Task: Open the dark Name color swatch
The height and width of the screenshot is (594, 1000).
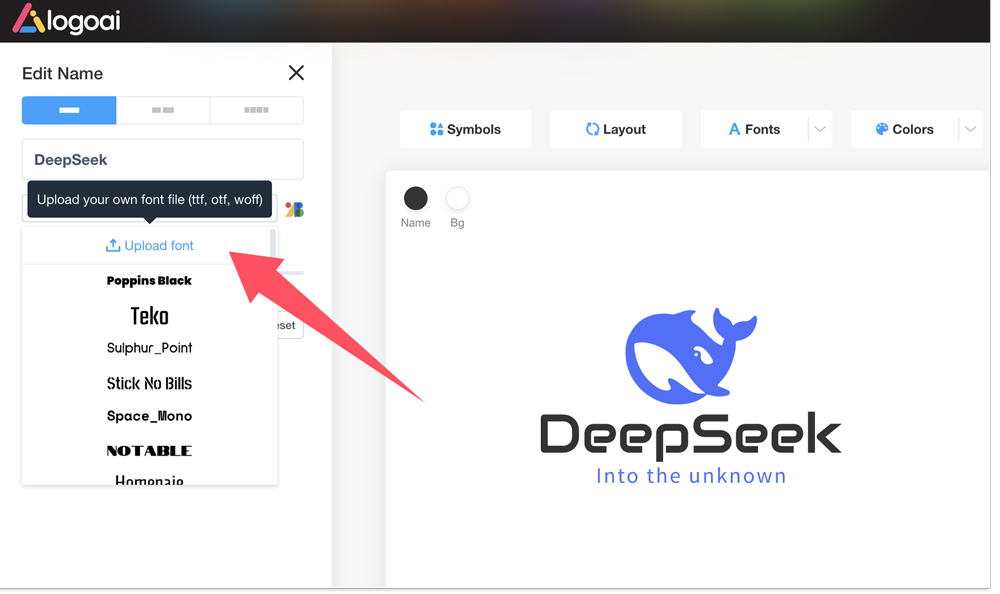Action: click(x=415, y=198)
